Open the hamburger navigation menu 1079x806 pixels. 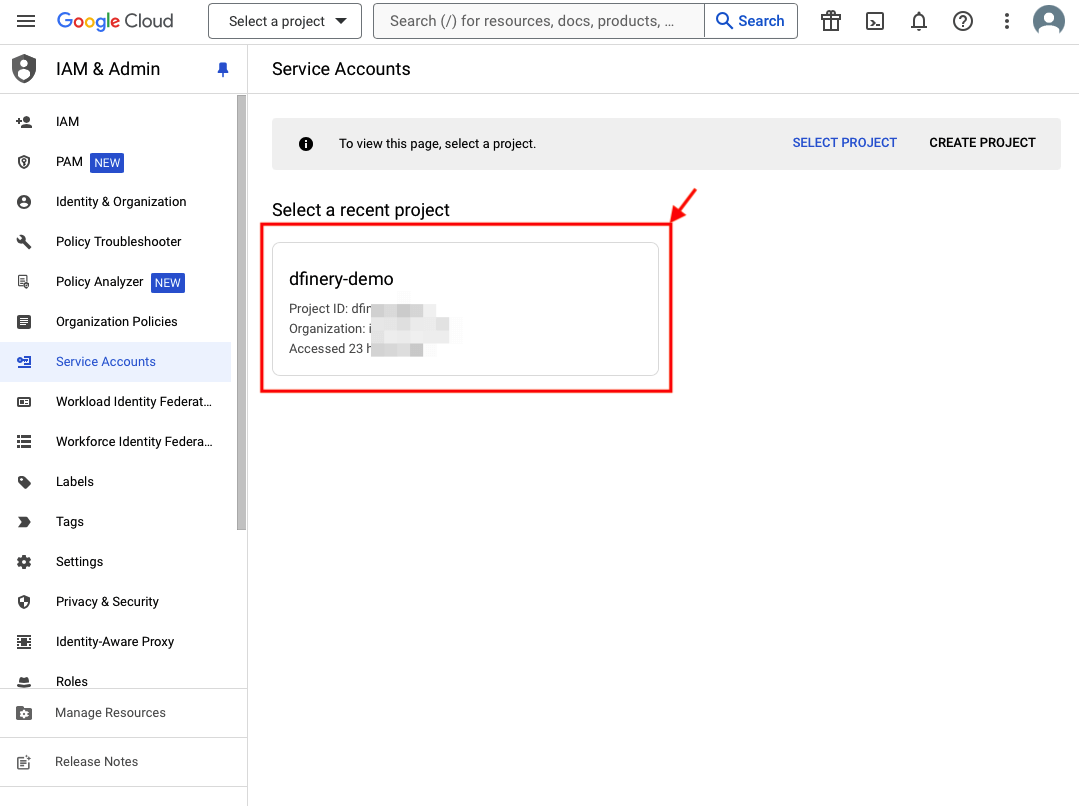[x=26, y=21]
